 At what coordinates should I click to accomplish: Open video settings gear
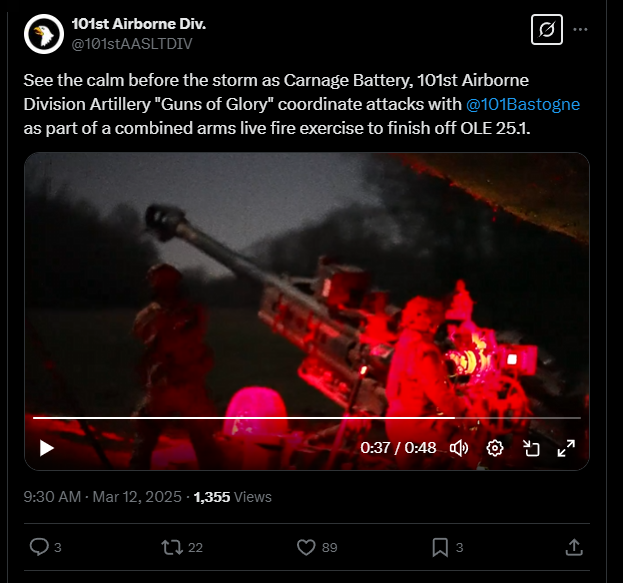tap(495, 448)
